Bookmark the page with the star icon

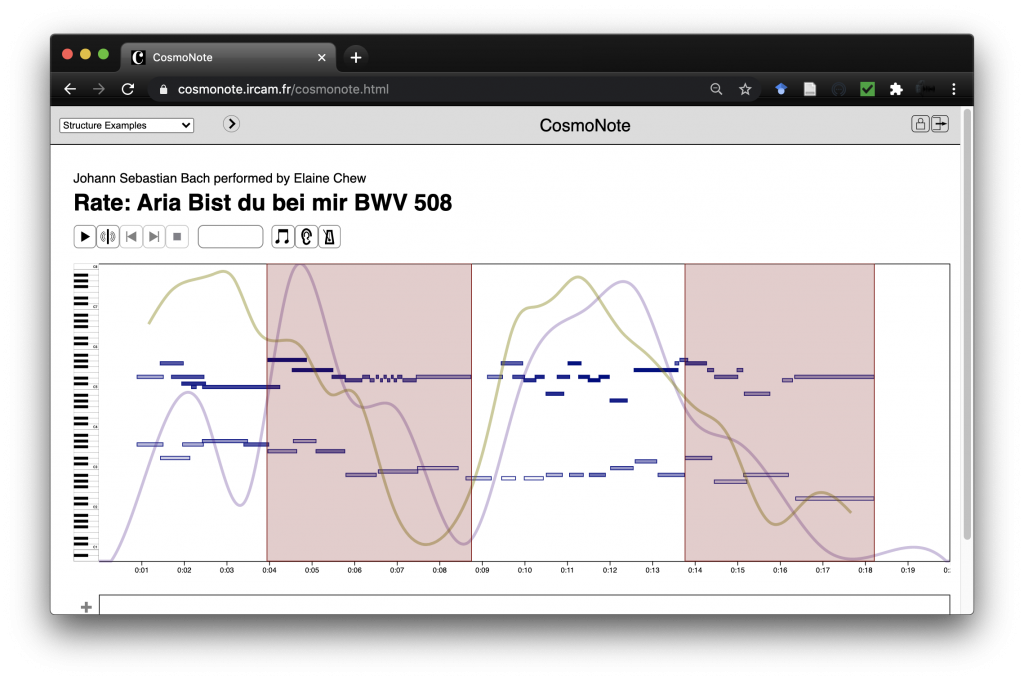(745, 89)
